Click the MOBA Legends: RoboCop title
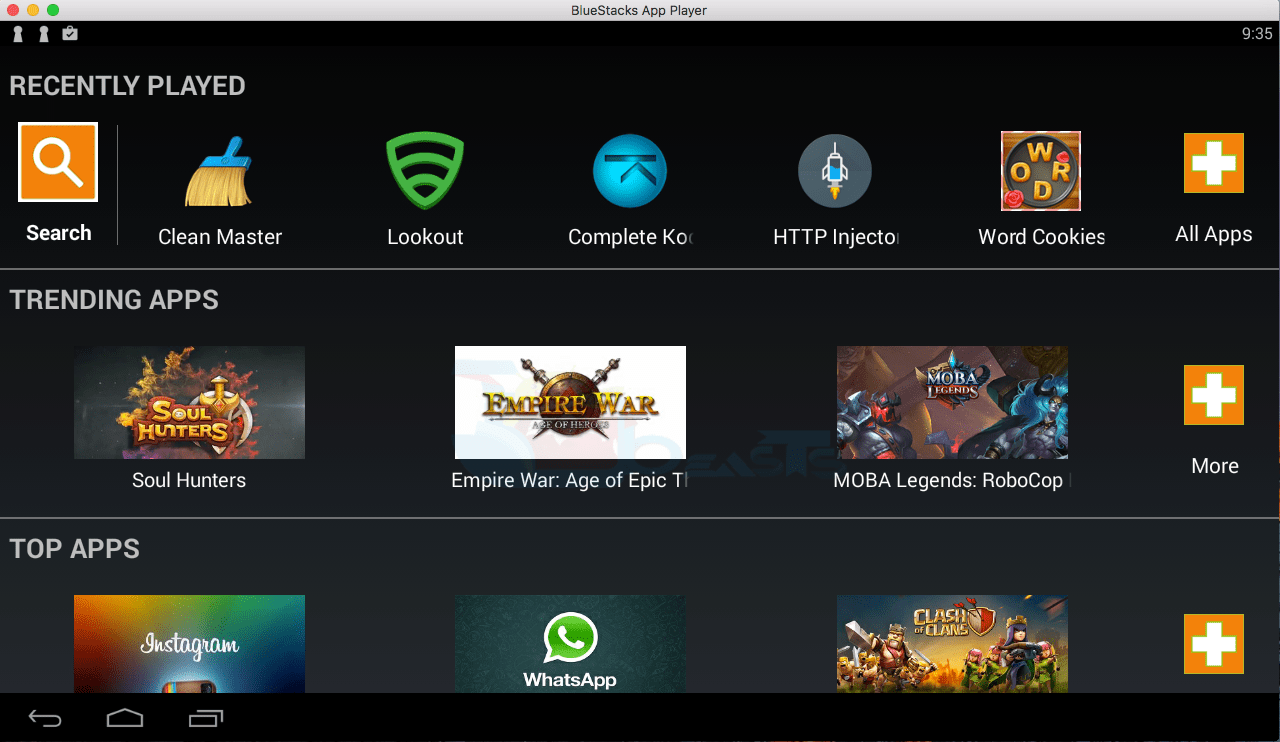Viewport: 1280px width, 742px height. click(x=952, y=480)
